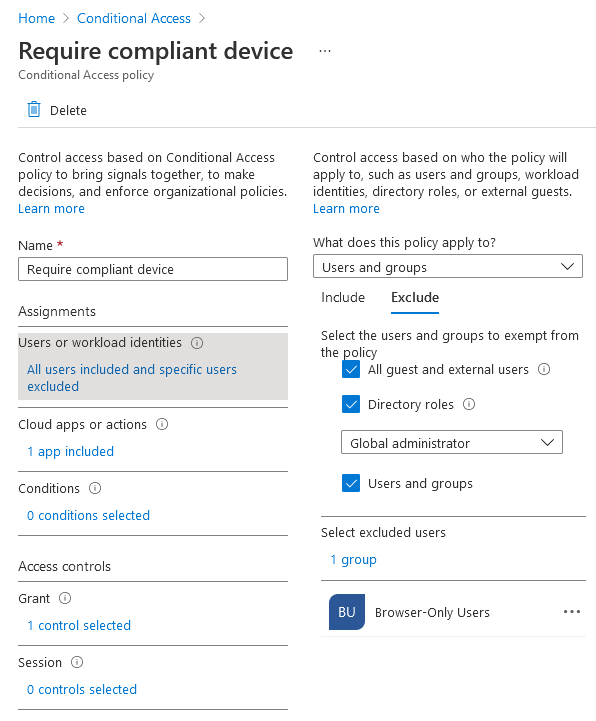Click info icon beside Cloud apps or actions
Screen dimensions: 596x721
tap(162, 424)
